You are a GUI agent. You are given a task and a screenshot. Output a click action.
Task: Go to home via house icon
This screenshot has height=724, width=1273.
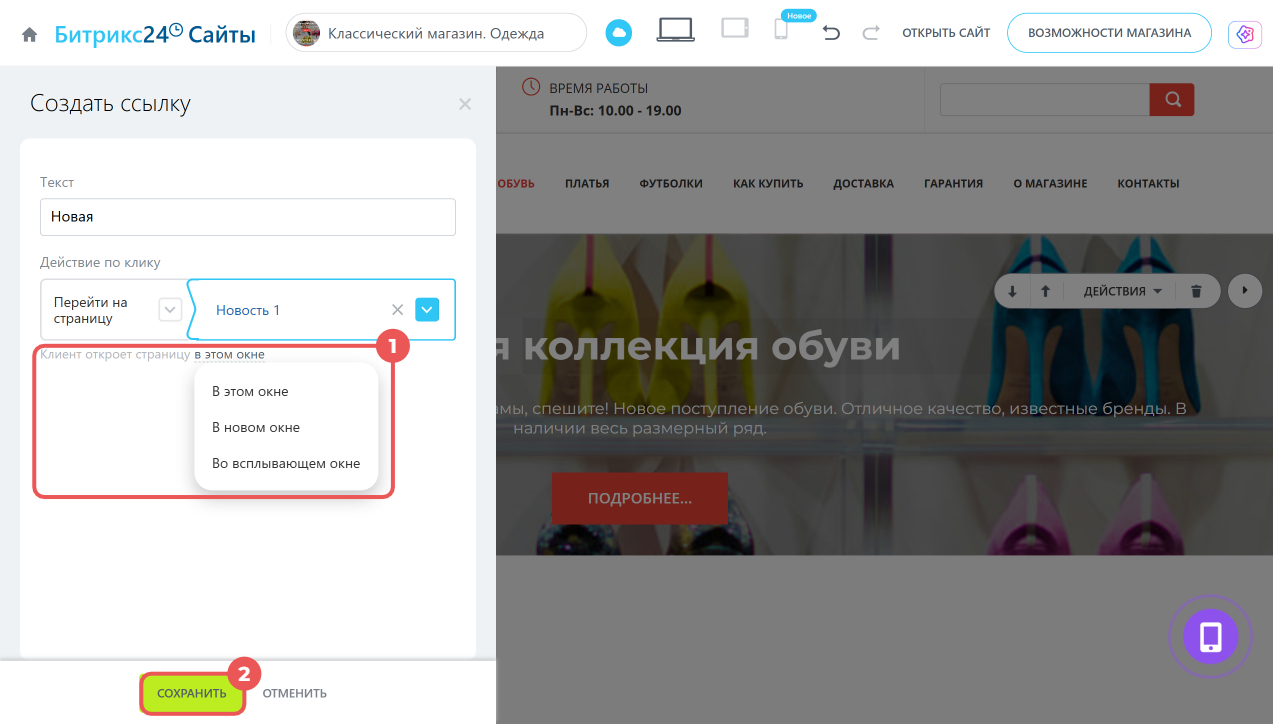tap(30, 34)
